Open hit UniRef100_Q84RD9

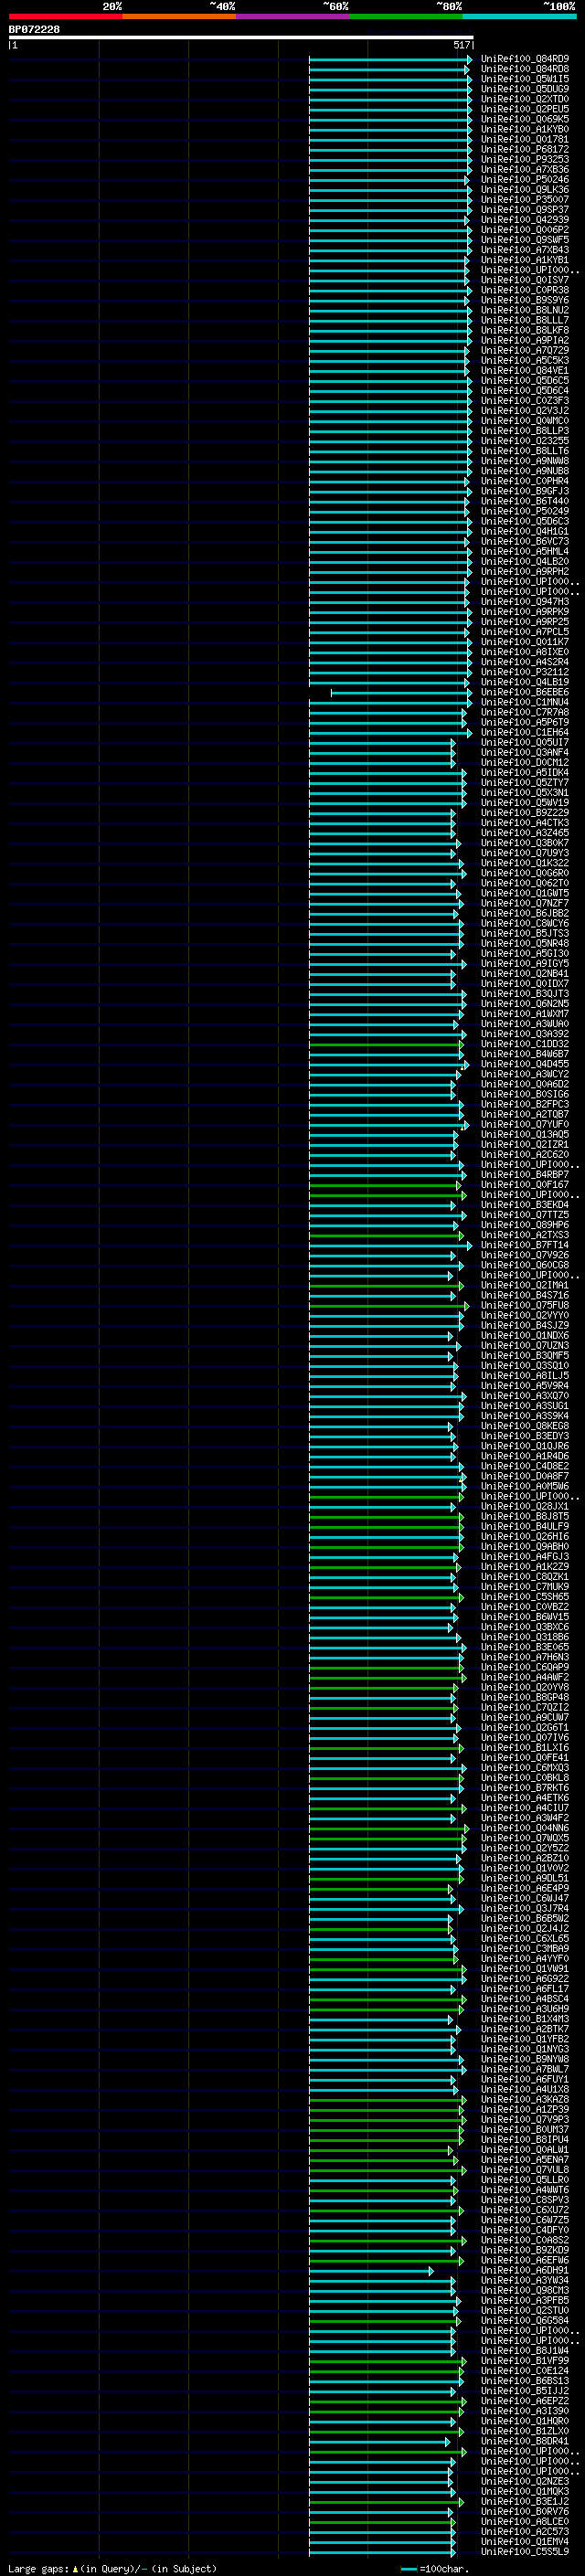pyautogui.click(x=525, y=59)
